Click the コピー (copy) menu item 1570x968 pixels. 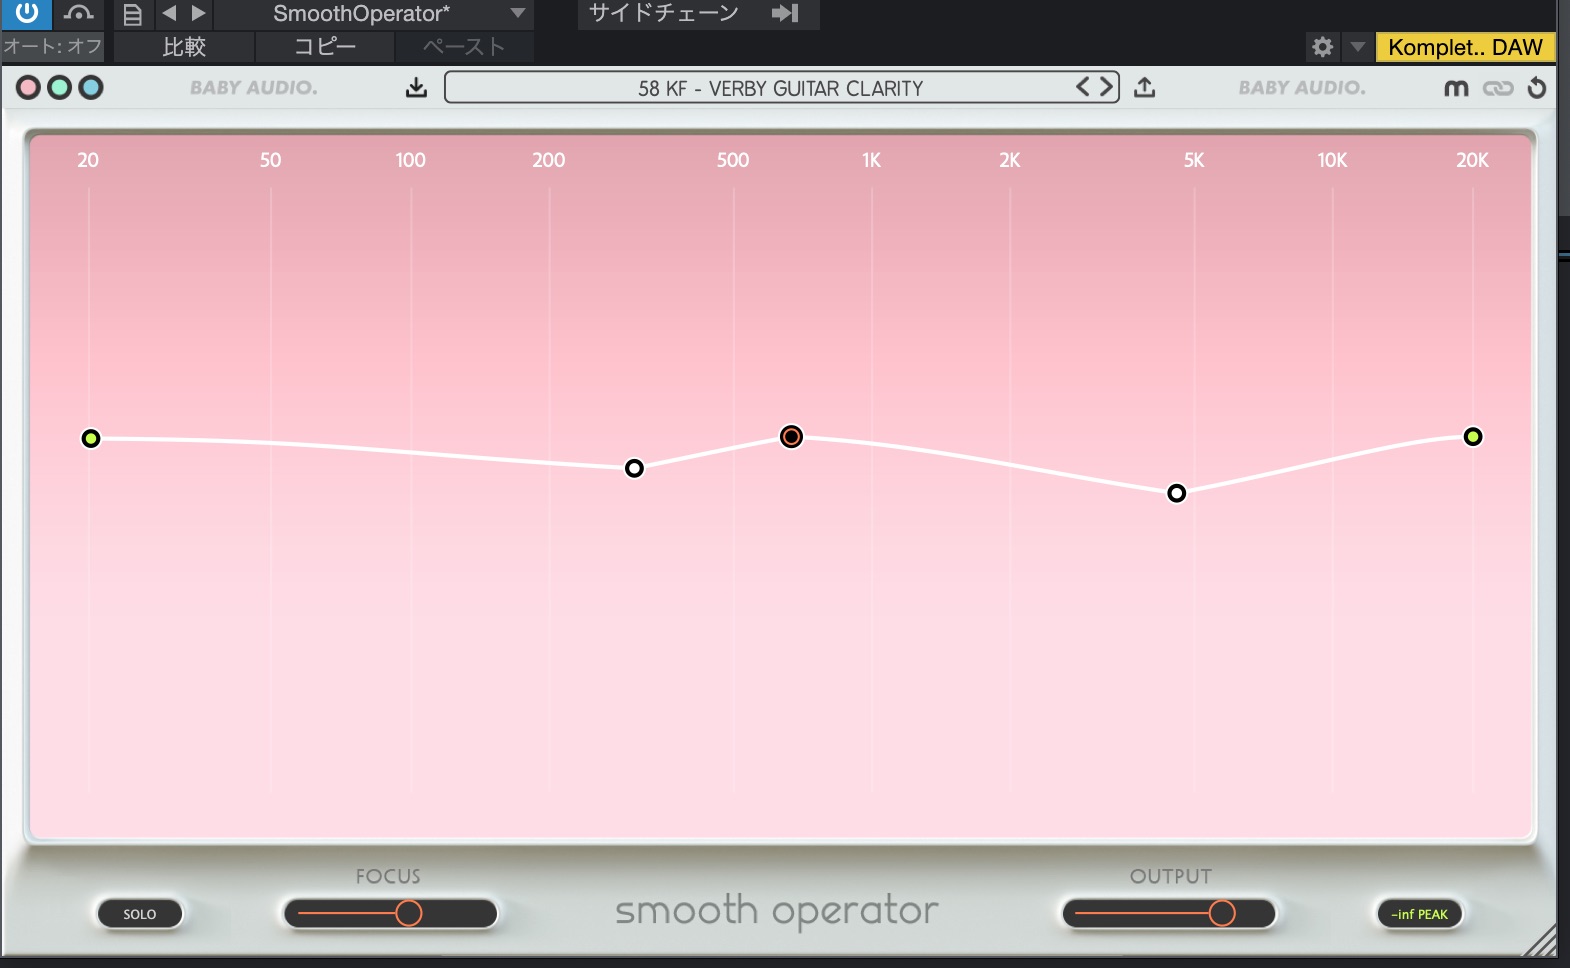[325, 47]
